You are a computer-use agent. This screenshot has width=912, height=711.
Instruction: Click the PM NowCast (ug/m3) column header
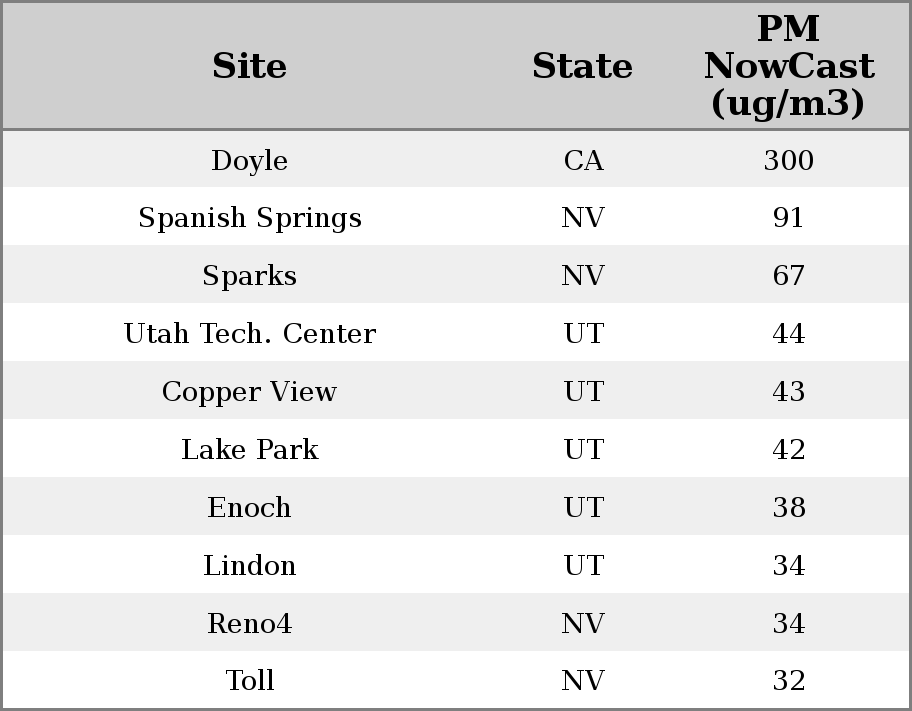click(x=788, y=66)
